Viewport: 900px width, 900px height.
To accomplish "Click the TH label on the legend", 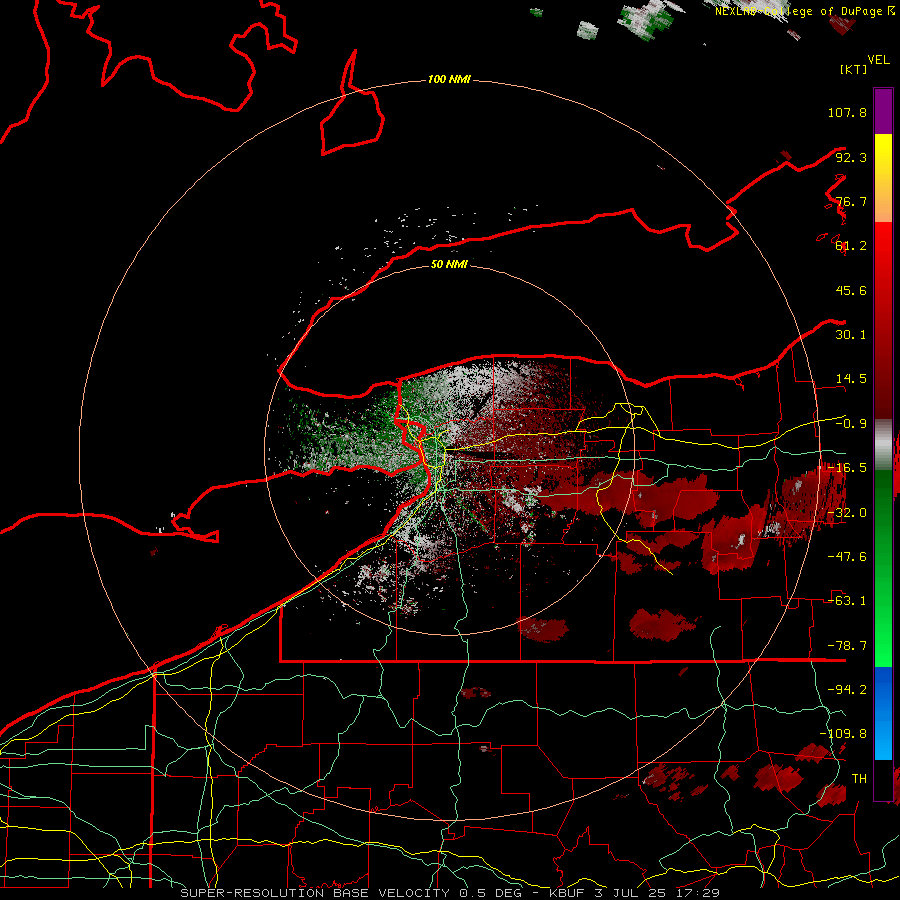I will click(x=859, y=779).
